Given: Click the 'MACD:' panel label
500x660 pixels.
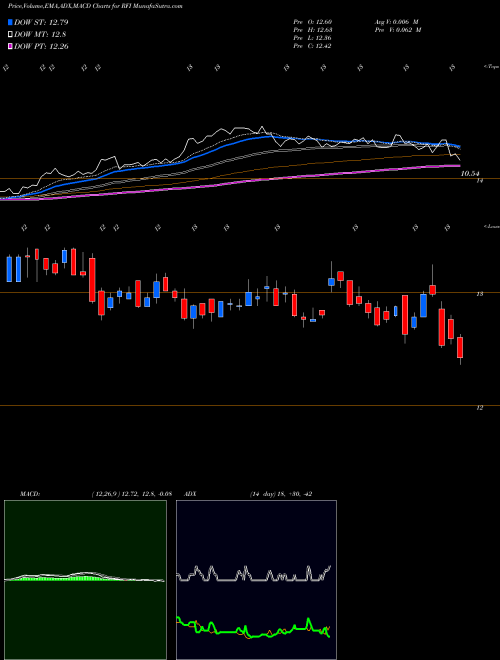Looking at the screenshot, I should click(30, 494).
